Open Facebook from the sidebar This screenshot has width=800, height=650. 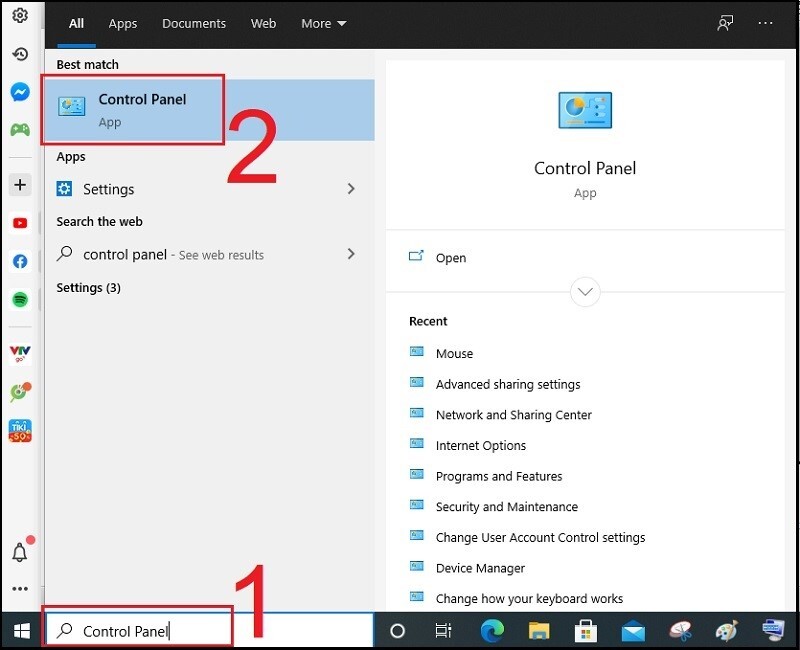click(x=20, y=261)
